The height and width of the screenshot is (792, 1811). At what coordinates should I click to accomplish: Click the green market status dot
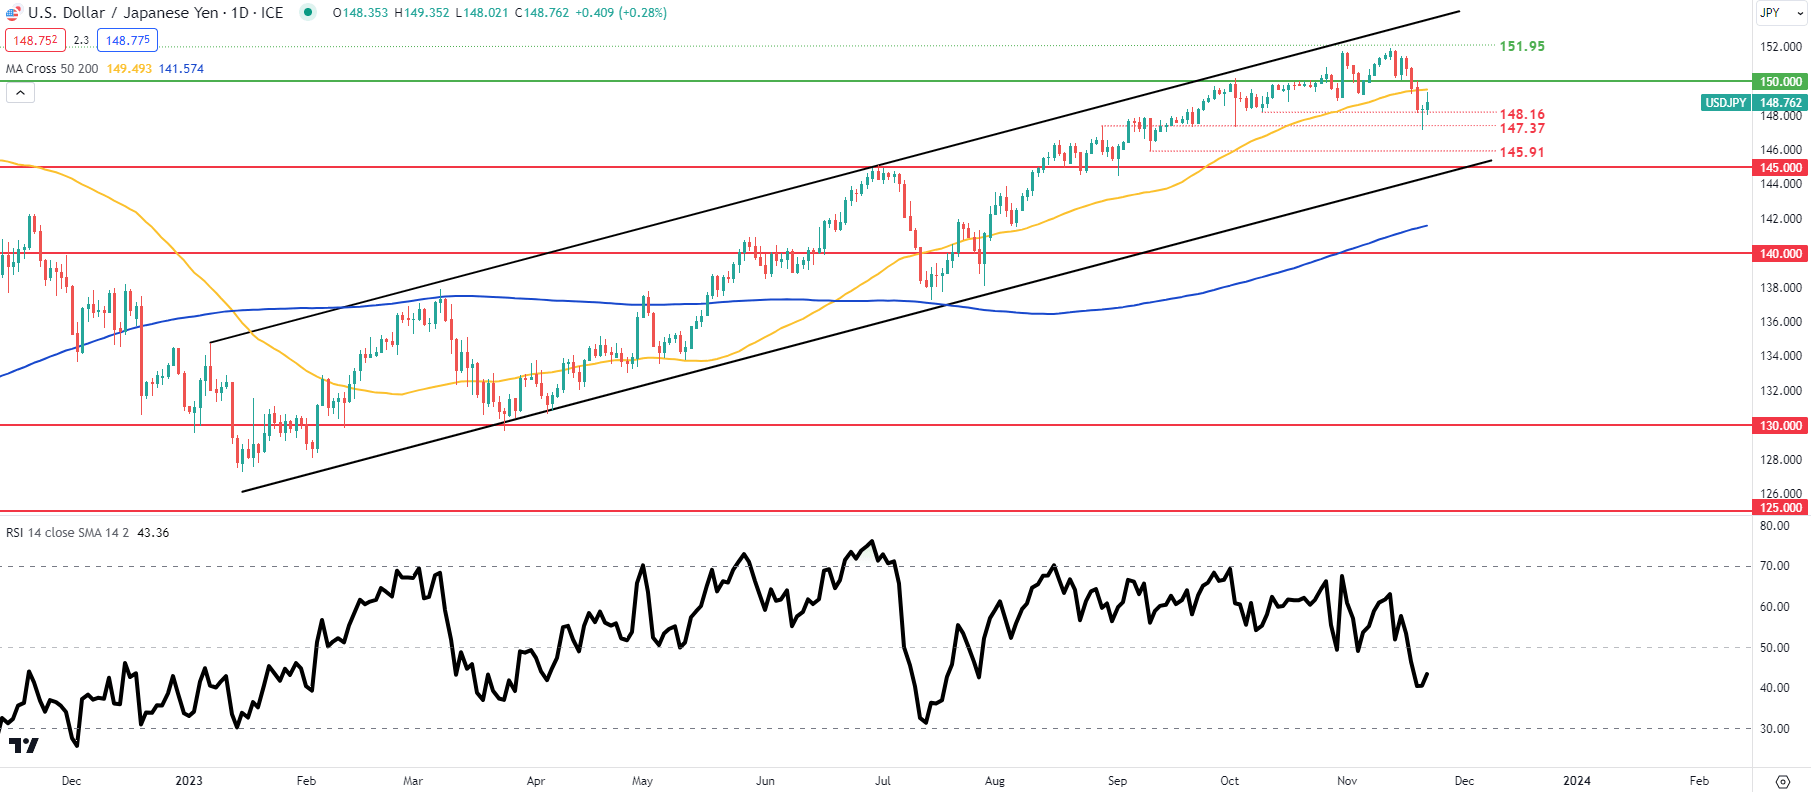[x=308, y=13]
